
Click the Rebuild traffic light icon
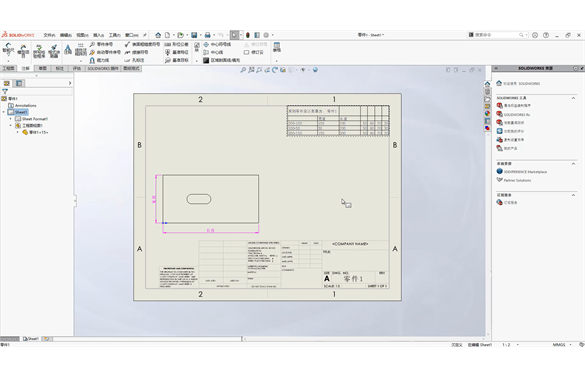(x=248, y=35)
